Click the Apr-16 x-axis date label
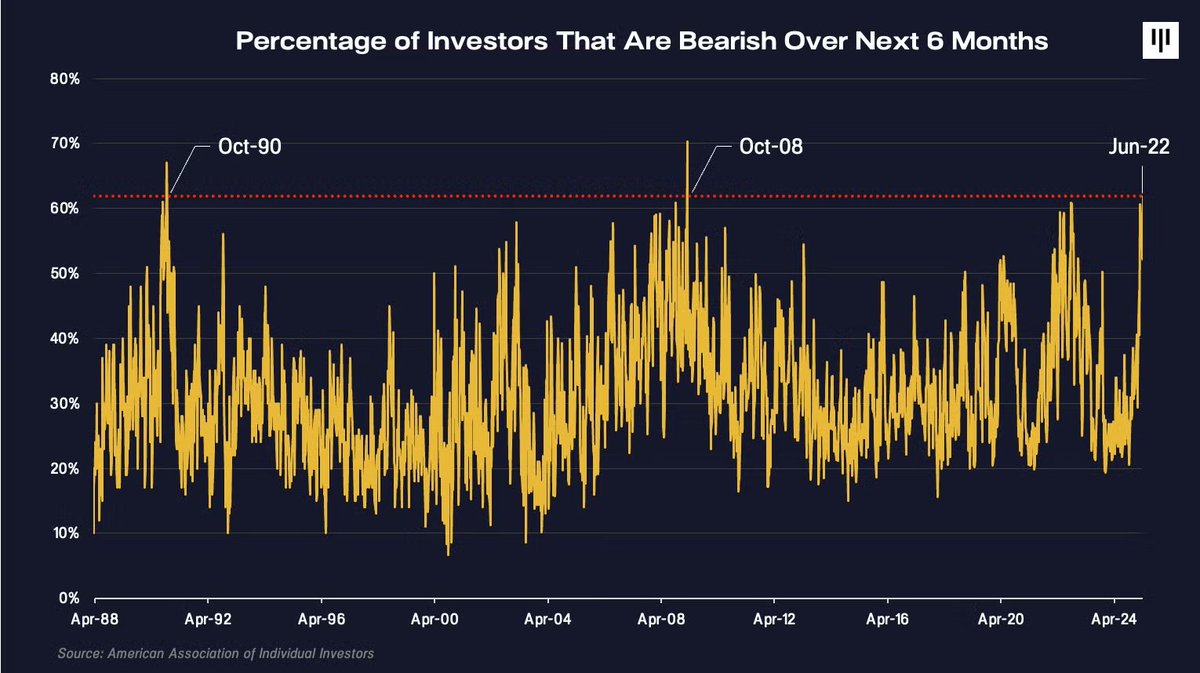The width and height of the screenshot is (1200, 673). (888, 619)
